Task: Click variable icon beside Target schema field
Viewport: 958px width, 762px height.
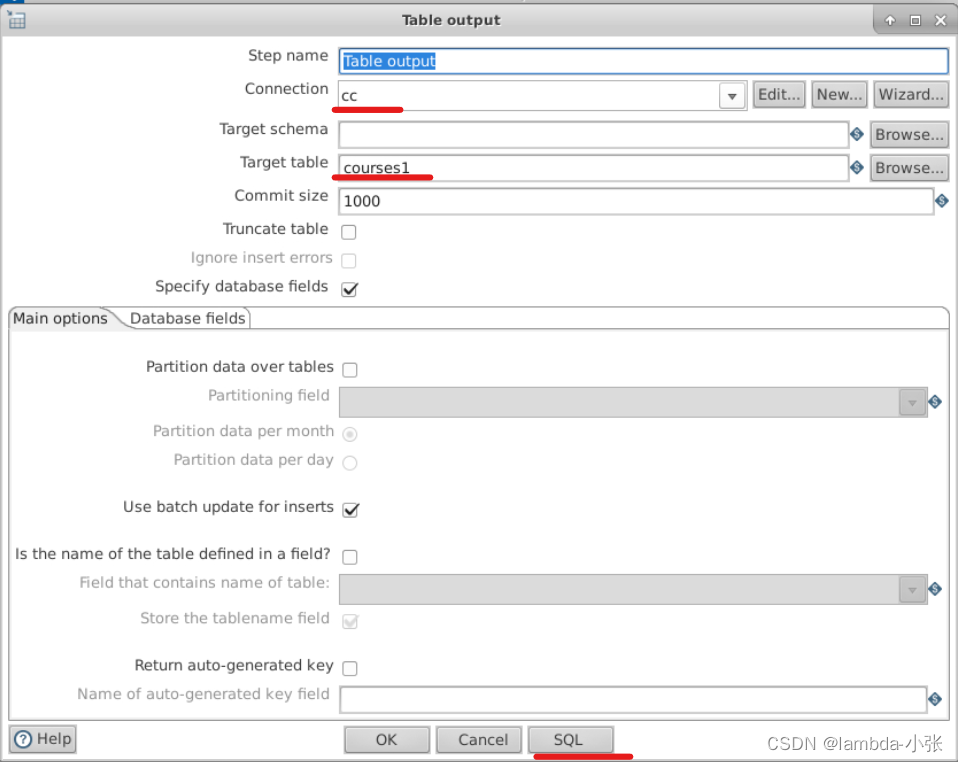Action: (857, 134)
